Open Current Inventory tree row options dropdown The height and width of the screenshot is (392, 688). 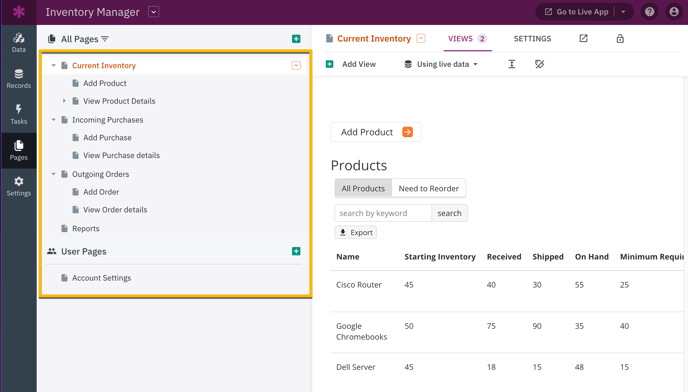[x=296, y=65]
